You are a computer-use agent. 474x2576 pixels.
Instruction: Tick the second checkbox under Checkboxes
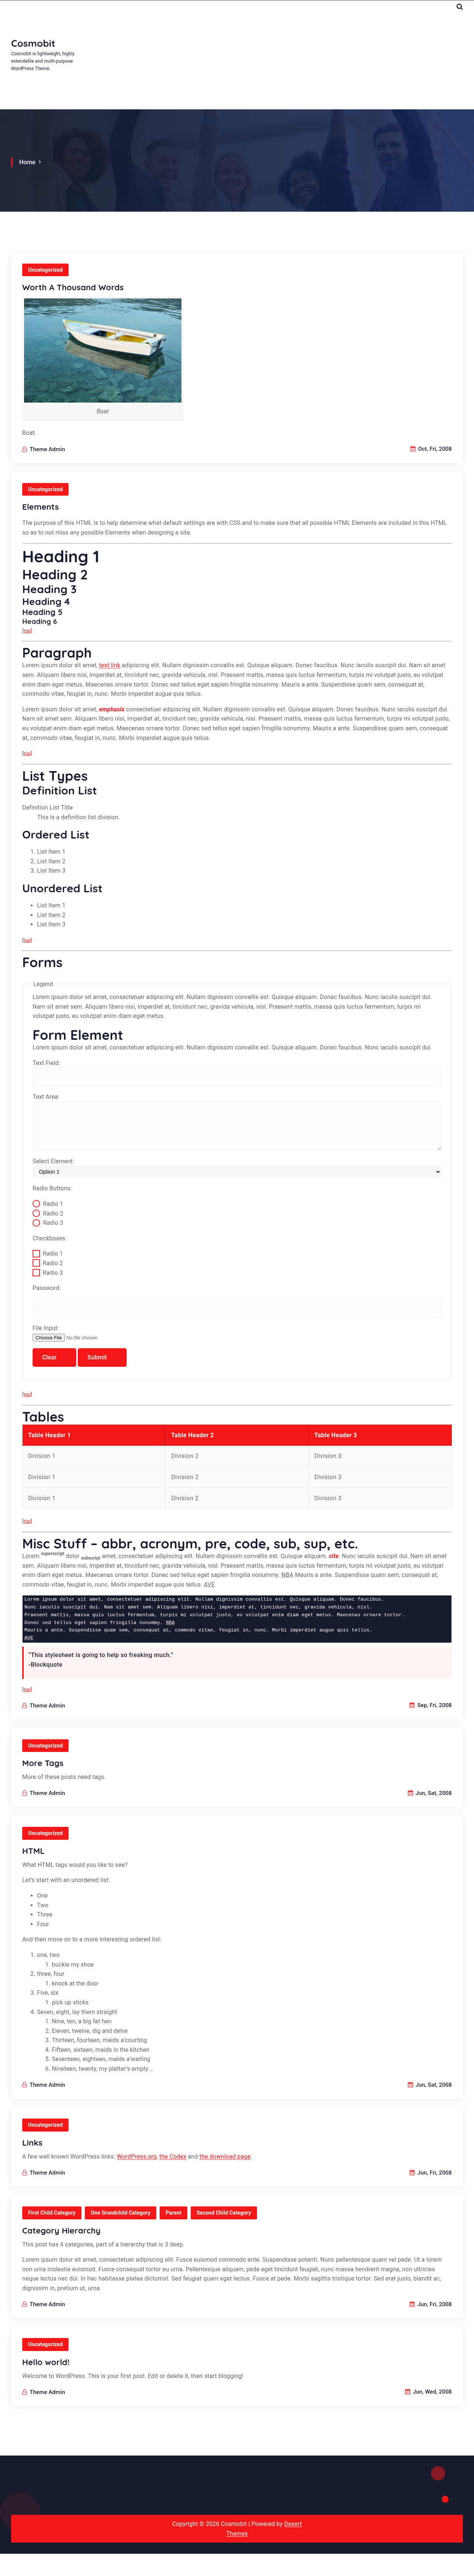(36, 1263)
